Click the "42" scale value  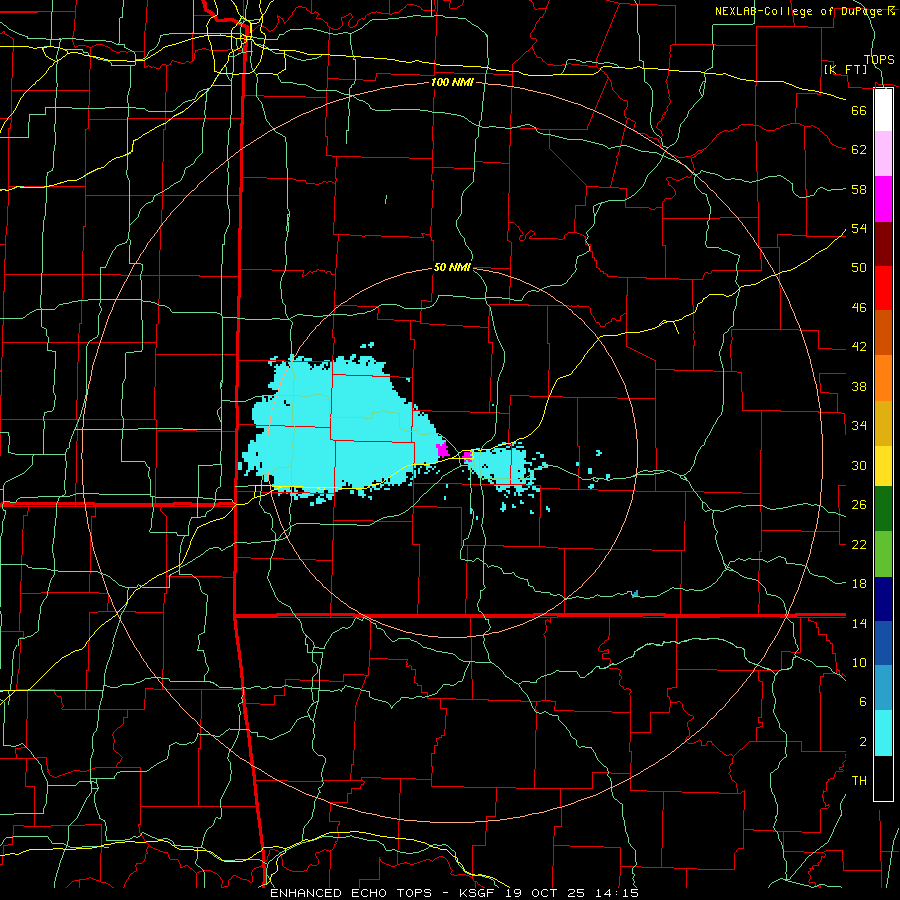tap(859, 346)
